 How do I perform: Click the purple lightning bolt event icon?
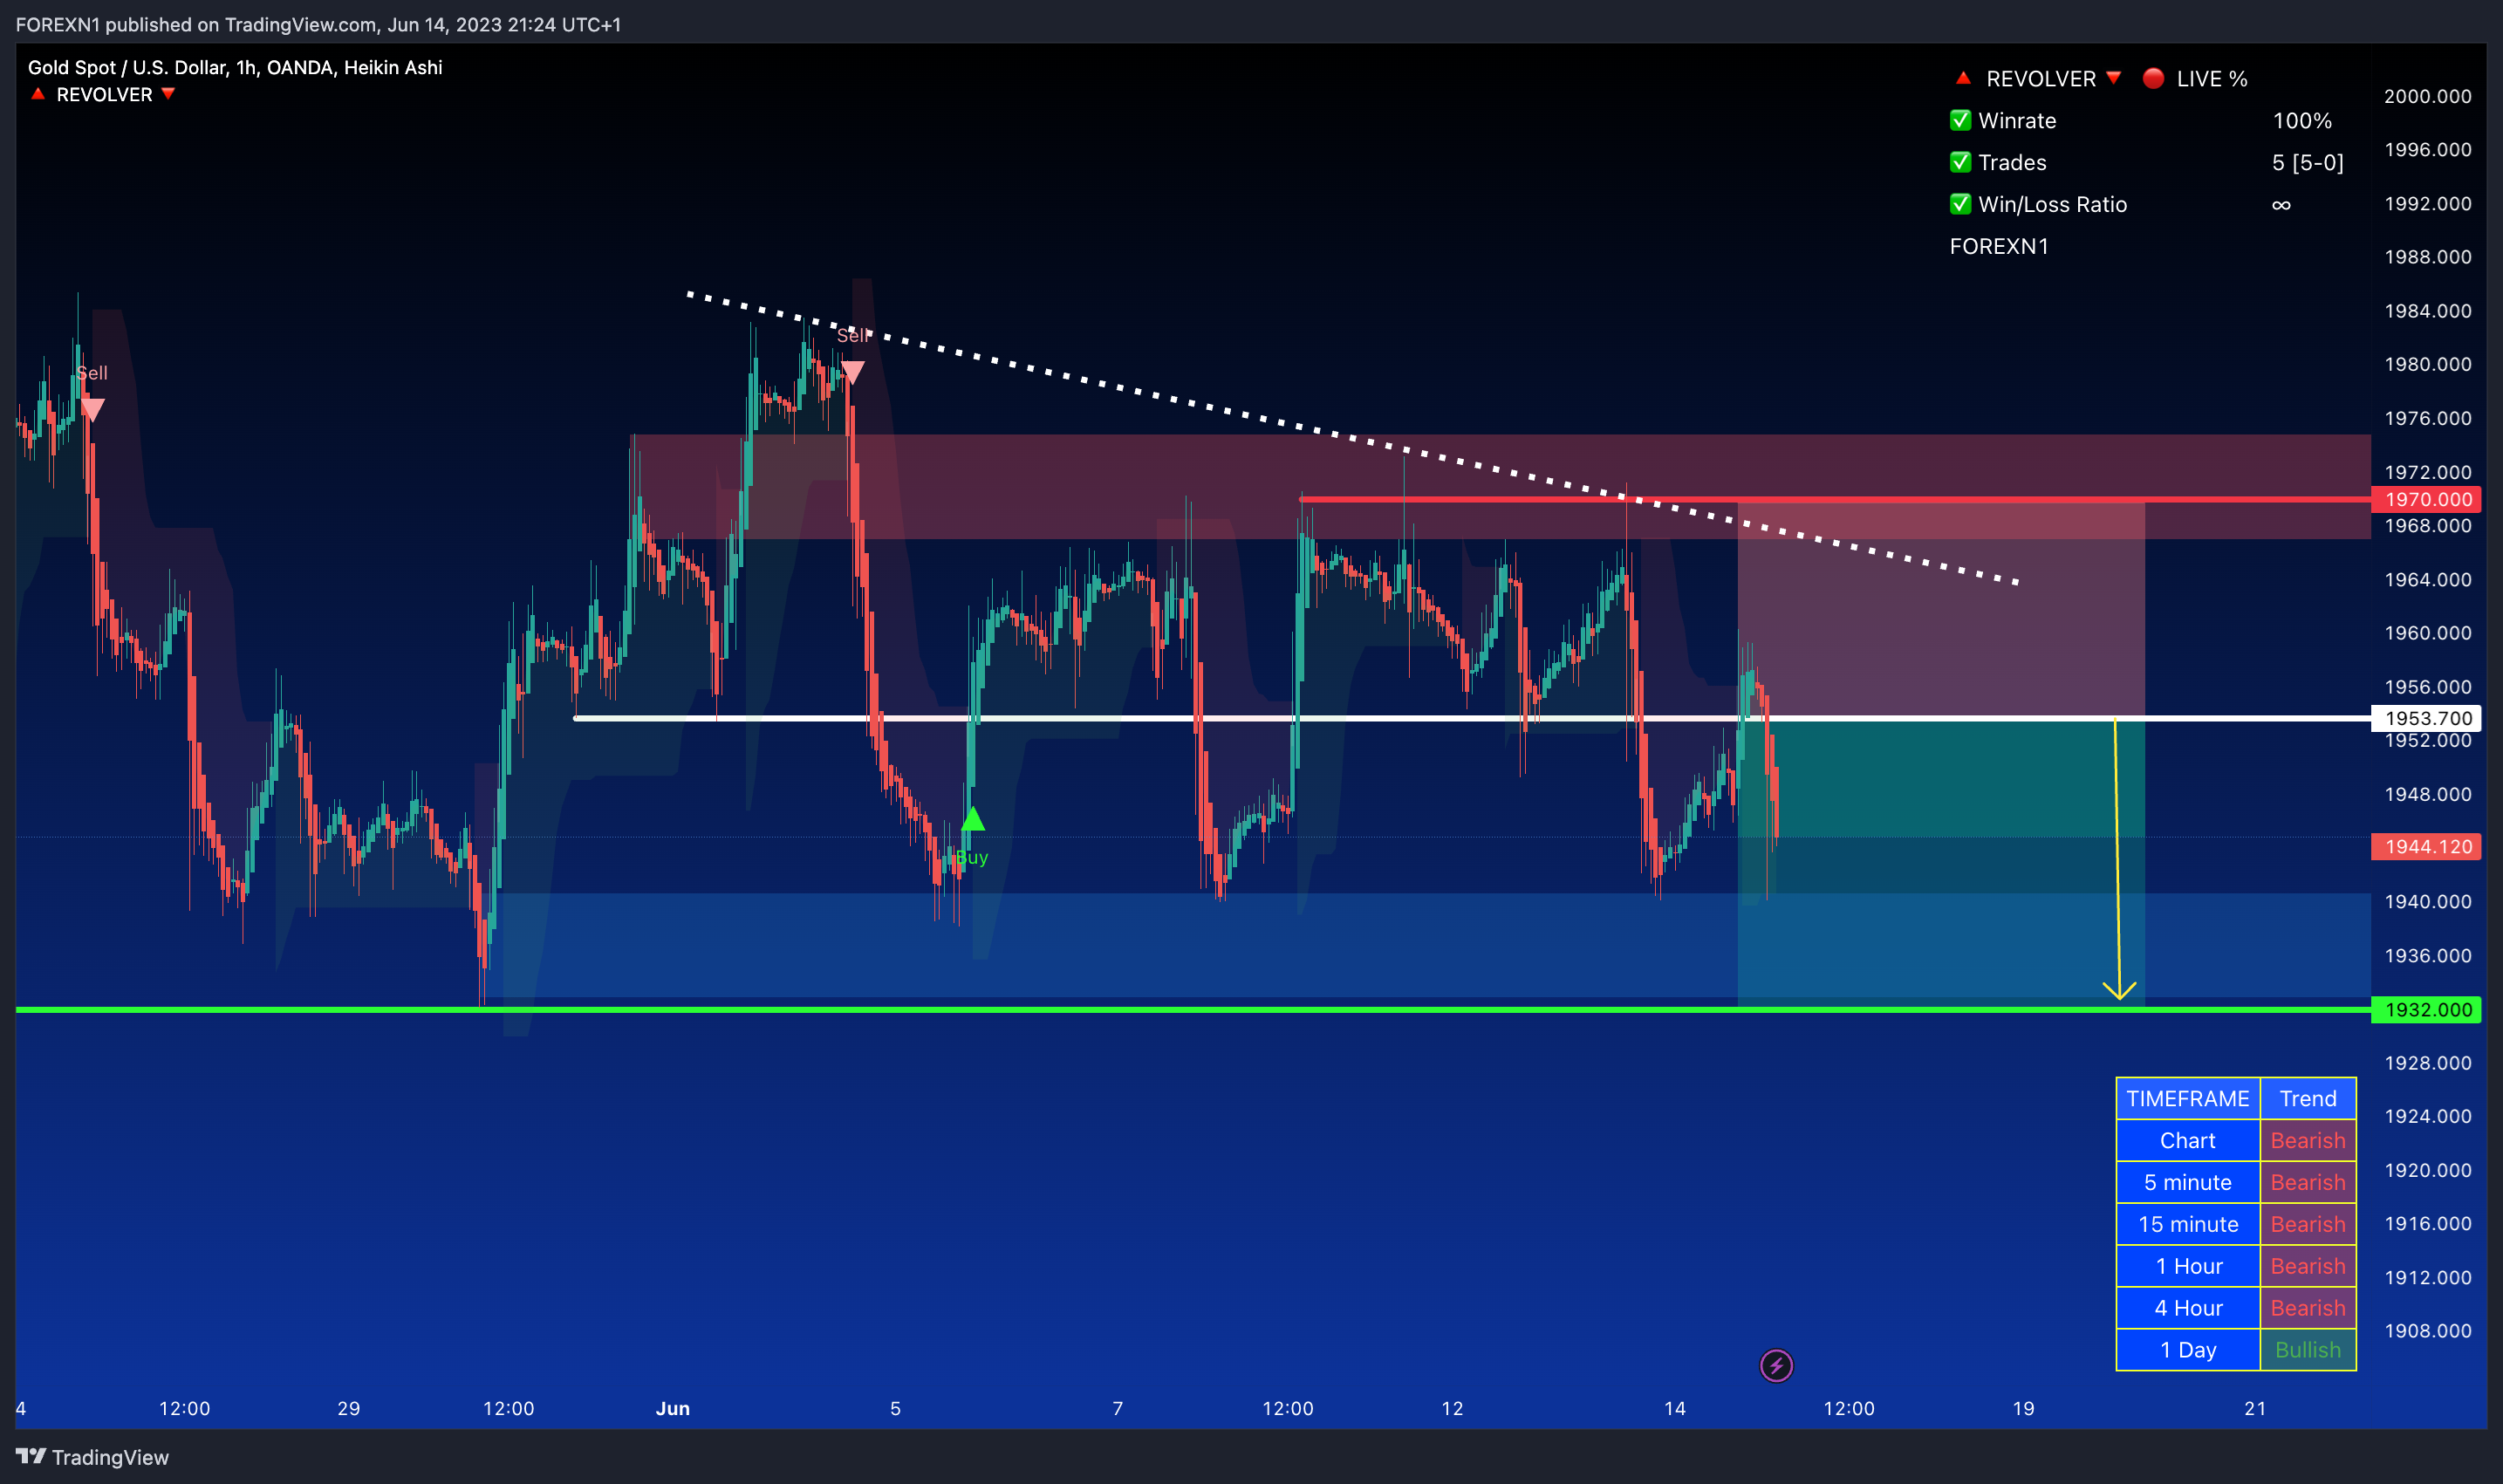[1776, 1366]
